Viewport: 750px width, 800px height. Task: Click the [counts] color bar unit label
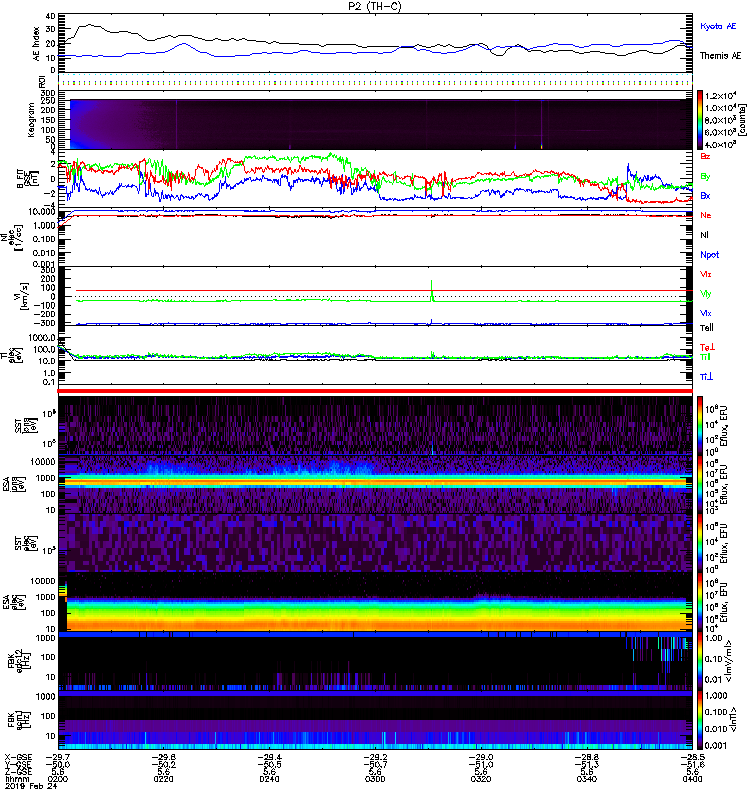pos(742,120)
